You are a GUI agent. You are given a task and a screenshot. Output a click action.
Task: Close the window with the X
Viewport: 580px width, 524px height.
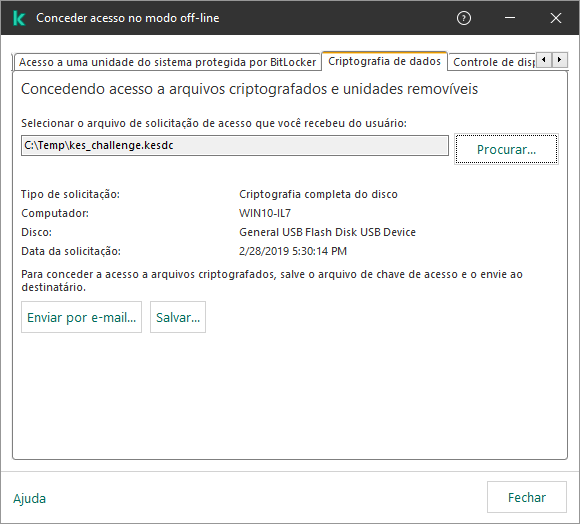[x=556, y=18]
